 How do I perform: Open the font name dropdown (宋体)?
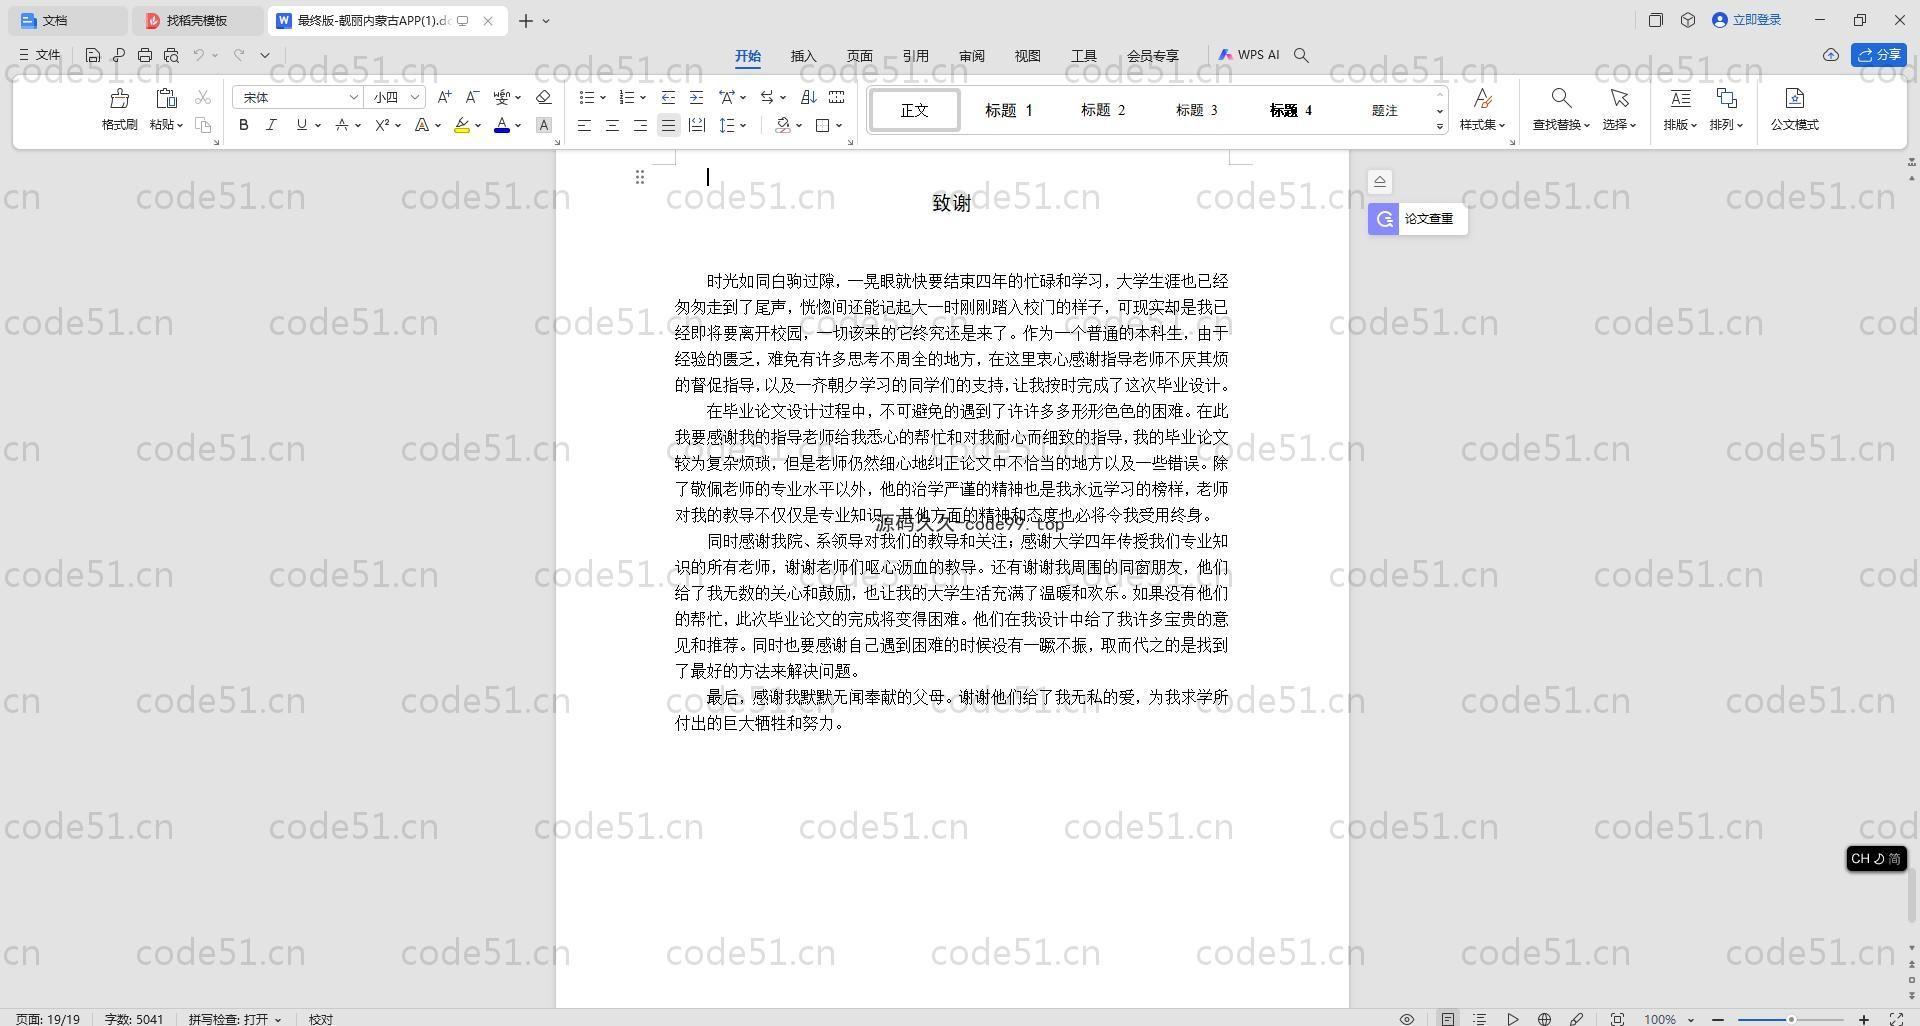[354, 97]
